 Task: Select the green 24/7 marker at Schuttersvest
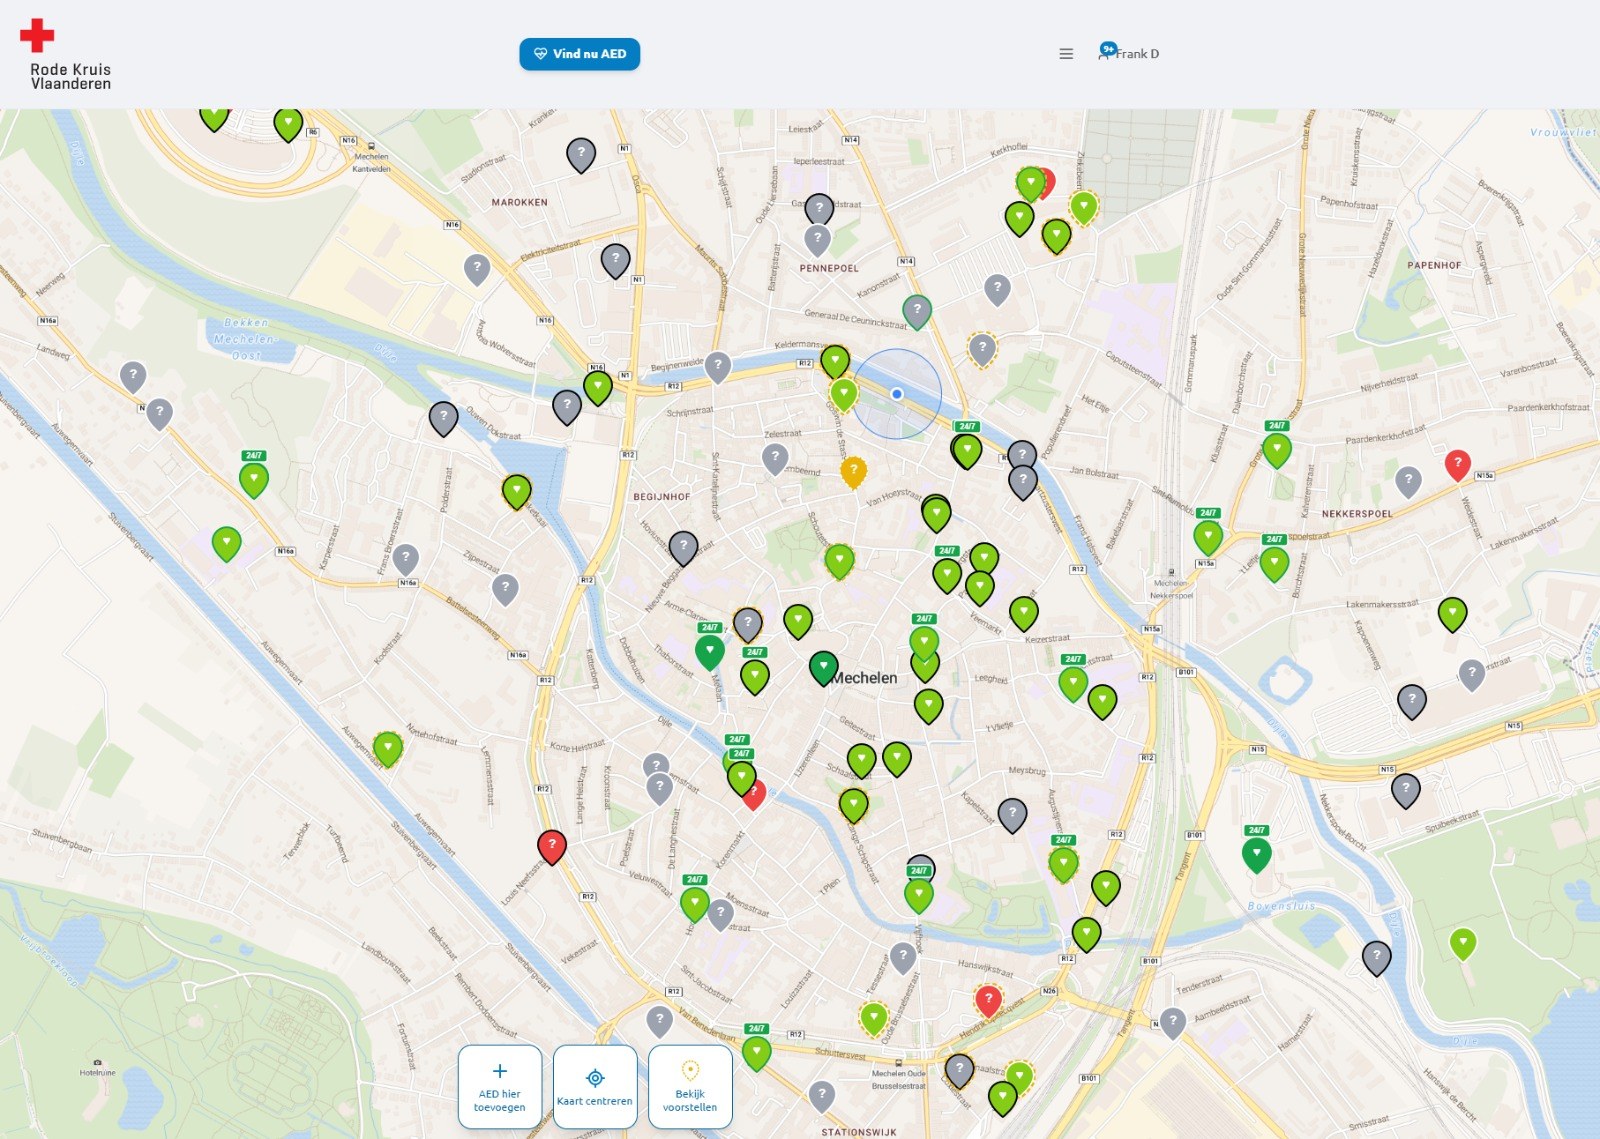coord(757,1053)
